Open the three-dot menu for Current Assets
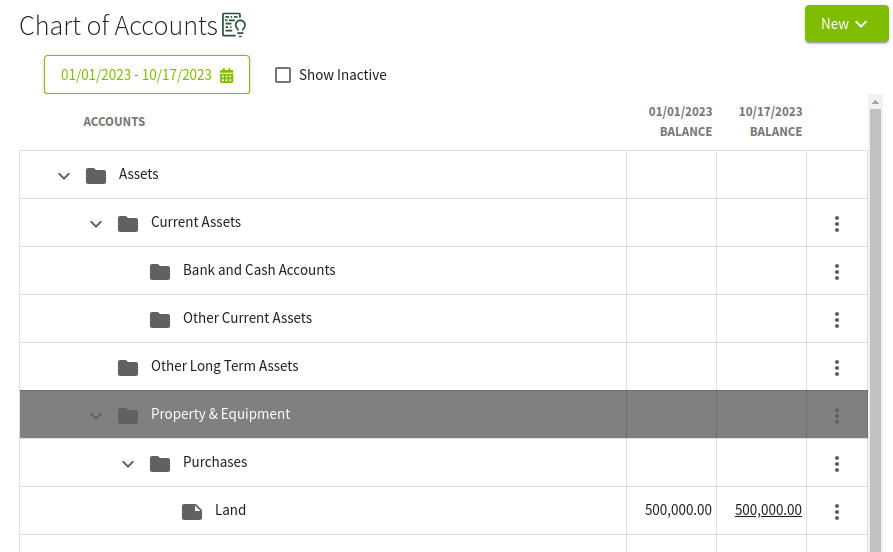893x552 pixels. point(837,224)
